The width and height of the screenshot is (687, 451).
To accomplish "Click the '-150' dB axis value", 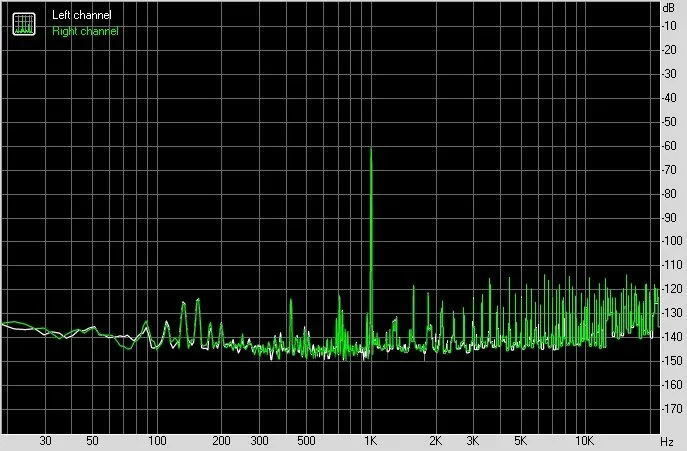I will point(672,361).
